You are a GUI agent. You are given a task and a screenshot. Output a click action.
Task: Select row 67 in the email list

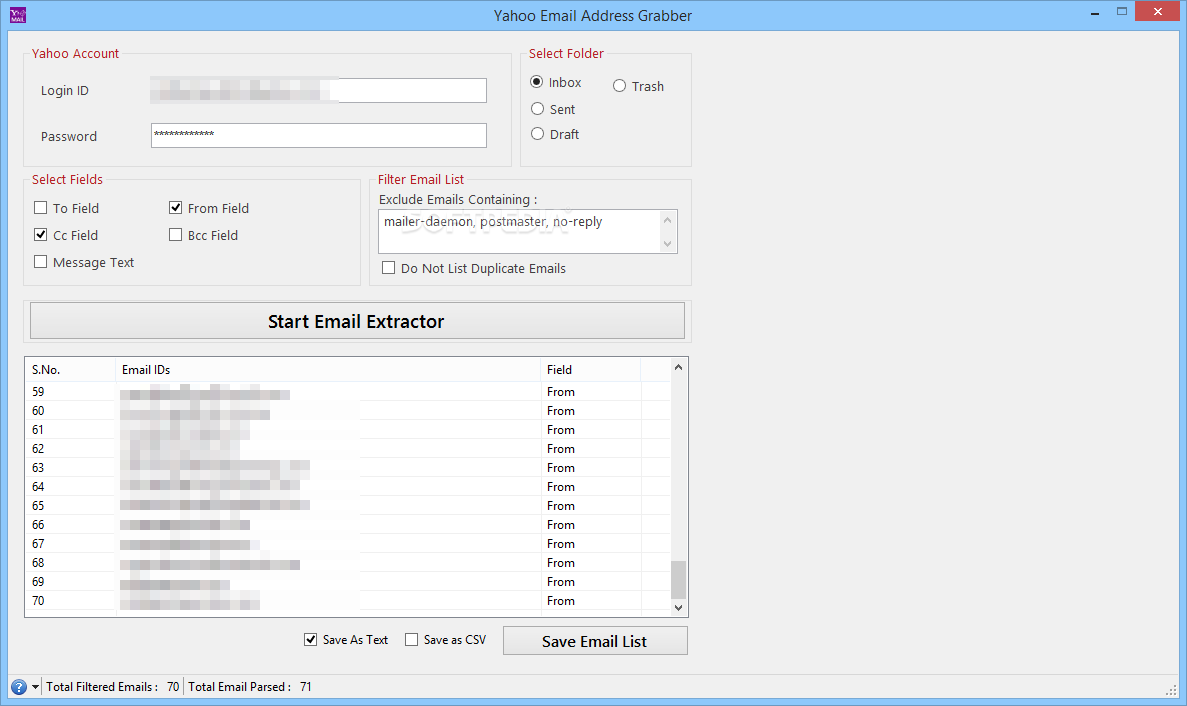coord(347,543)
